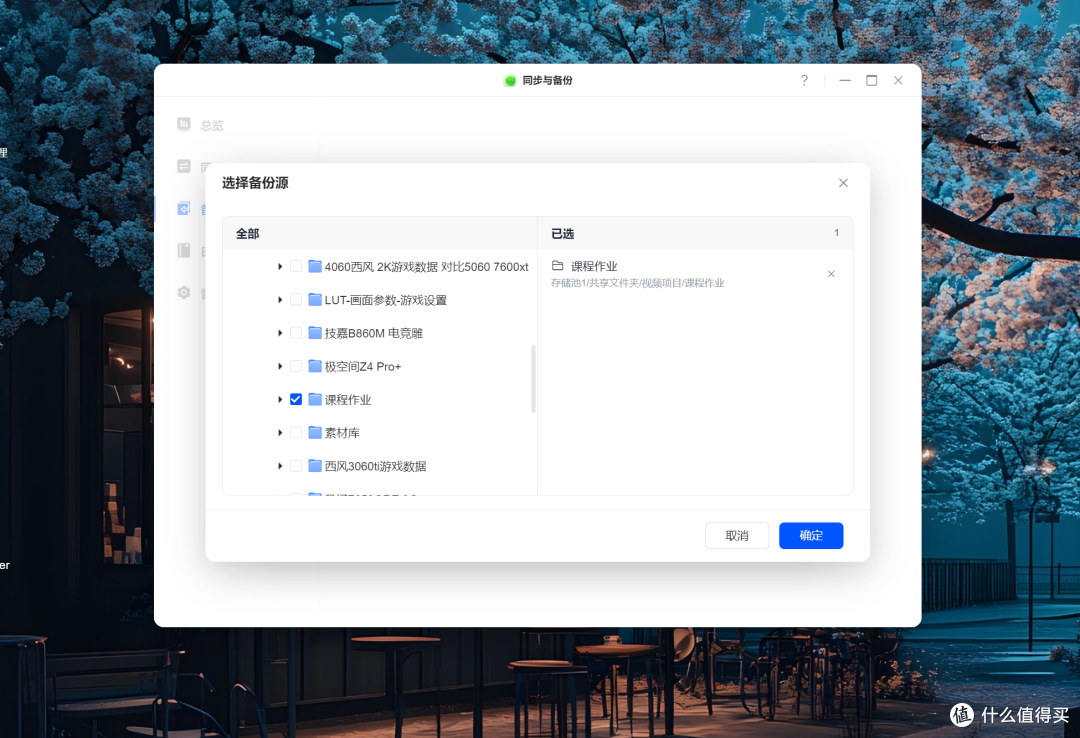Expand the 技嘉B860M 电竞雕 folder

(280, 333)
